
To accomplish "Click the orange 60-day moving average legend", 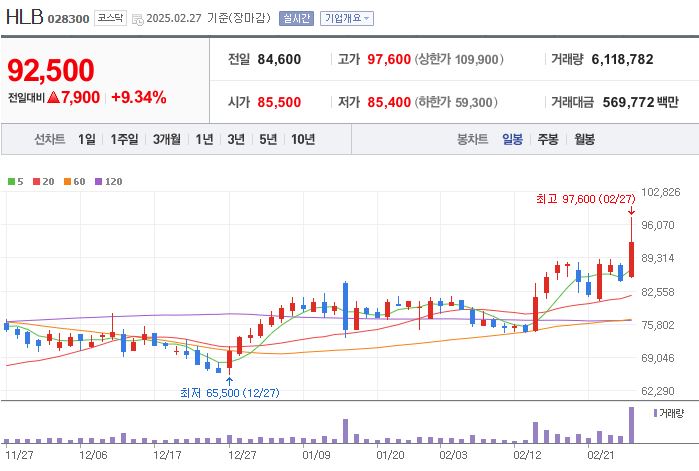I will coord(74,181).
